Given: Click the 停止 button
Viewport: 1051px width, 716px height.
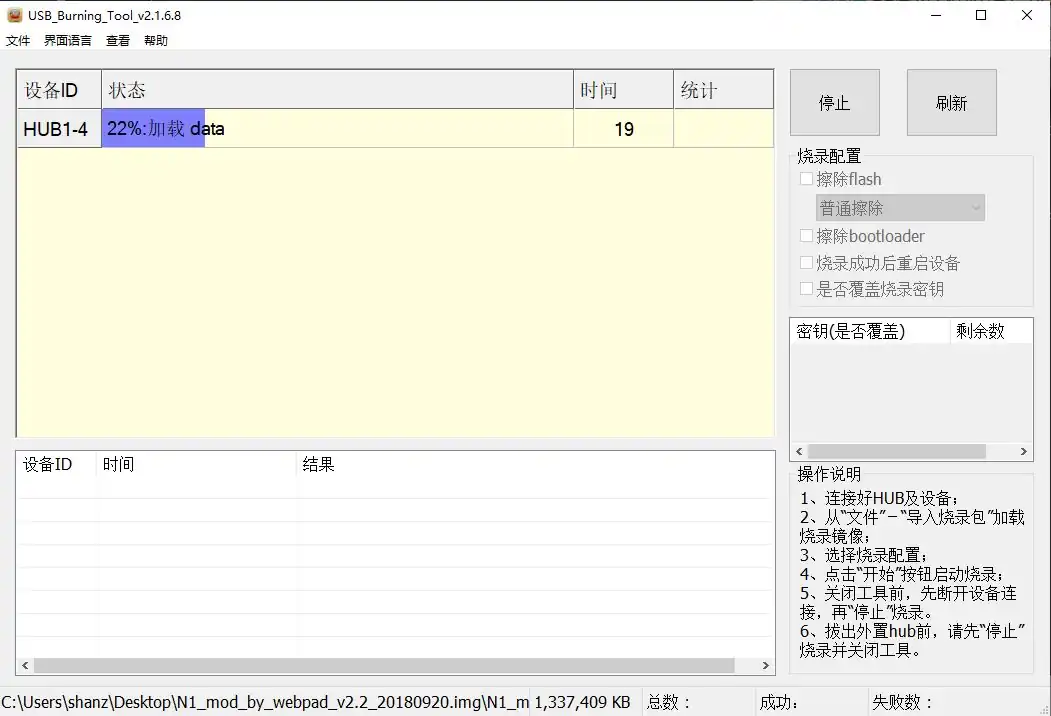Looking at the screenshot, I should coord(834,103).
